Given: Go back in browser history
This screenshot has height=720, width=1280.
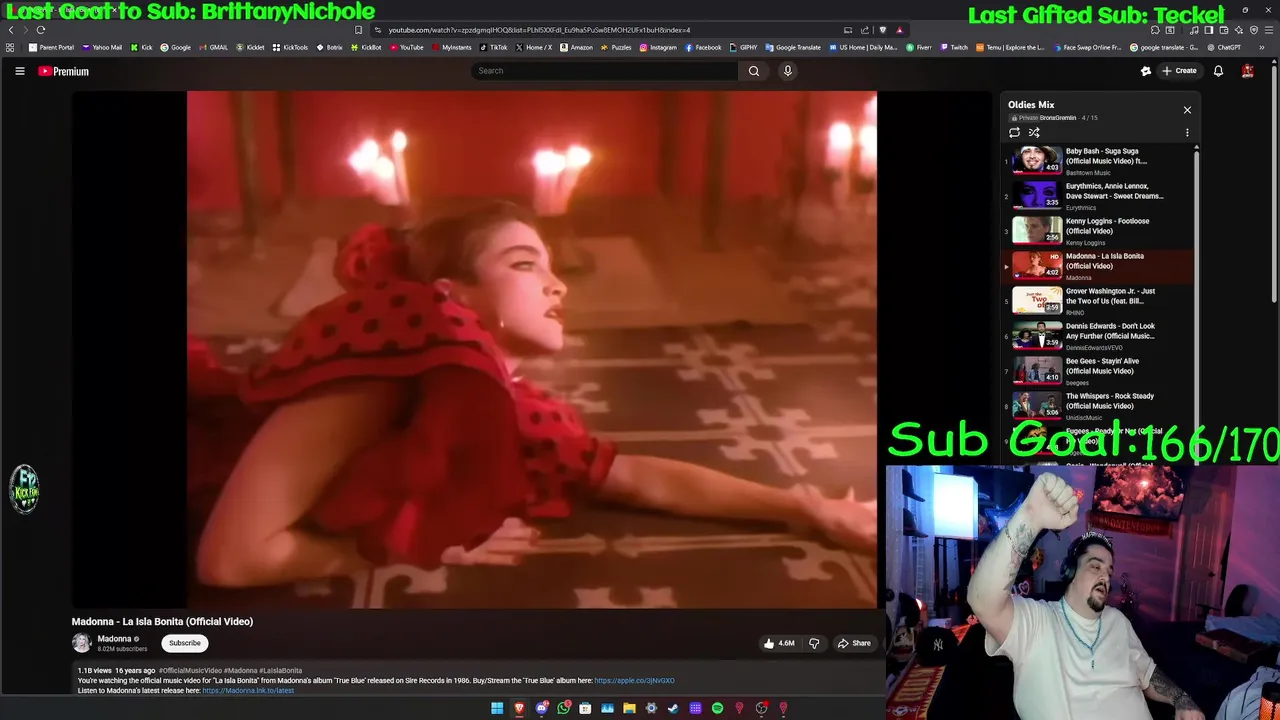Looking at the screenshot, I should click(11, 30).
